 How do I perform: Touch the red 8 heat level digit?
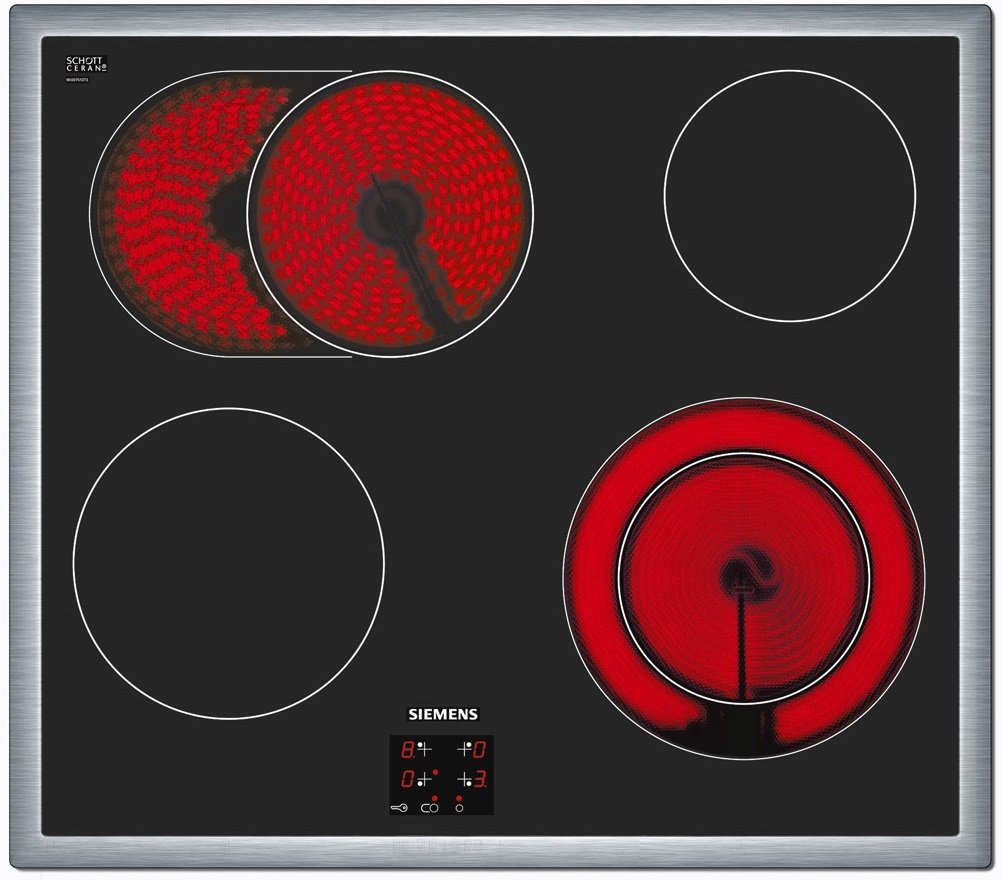(x=407, y=749)
